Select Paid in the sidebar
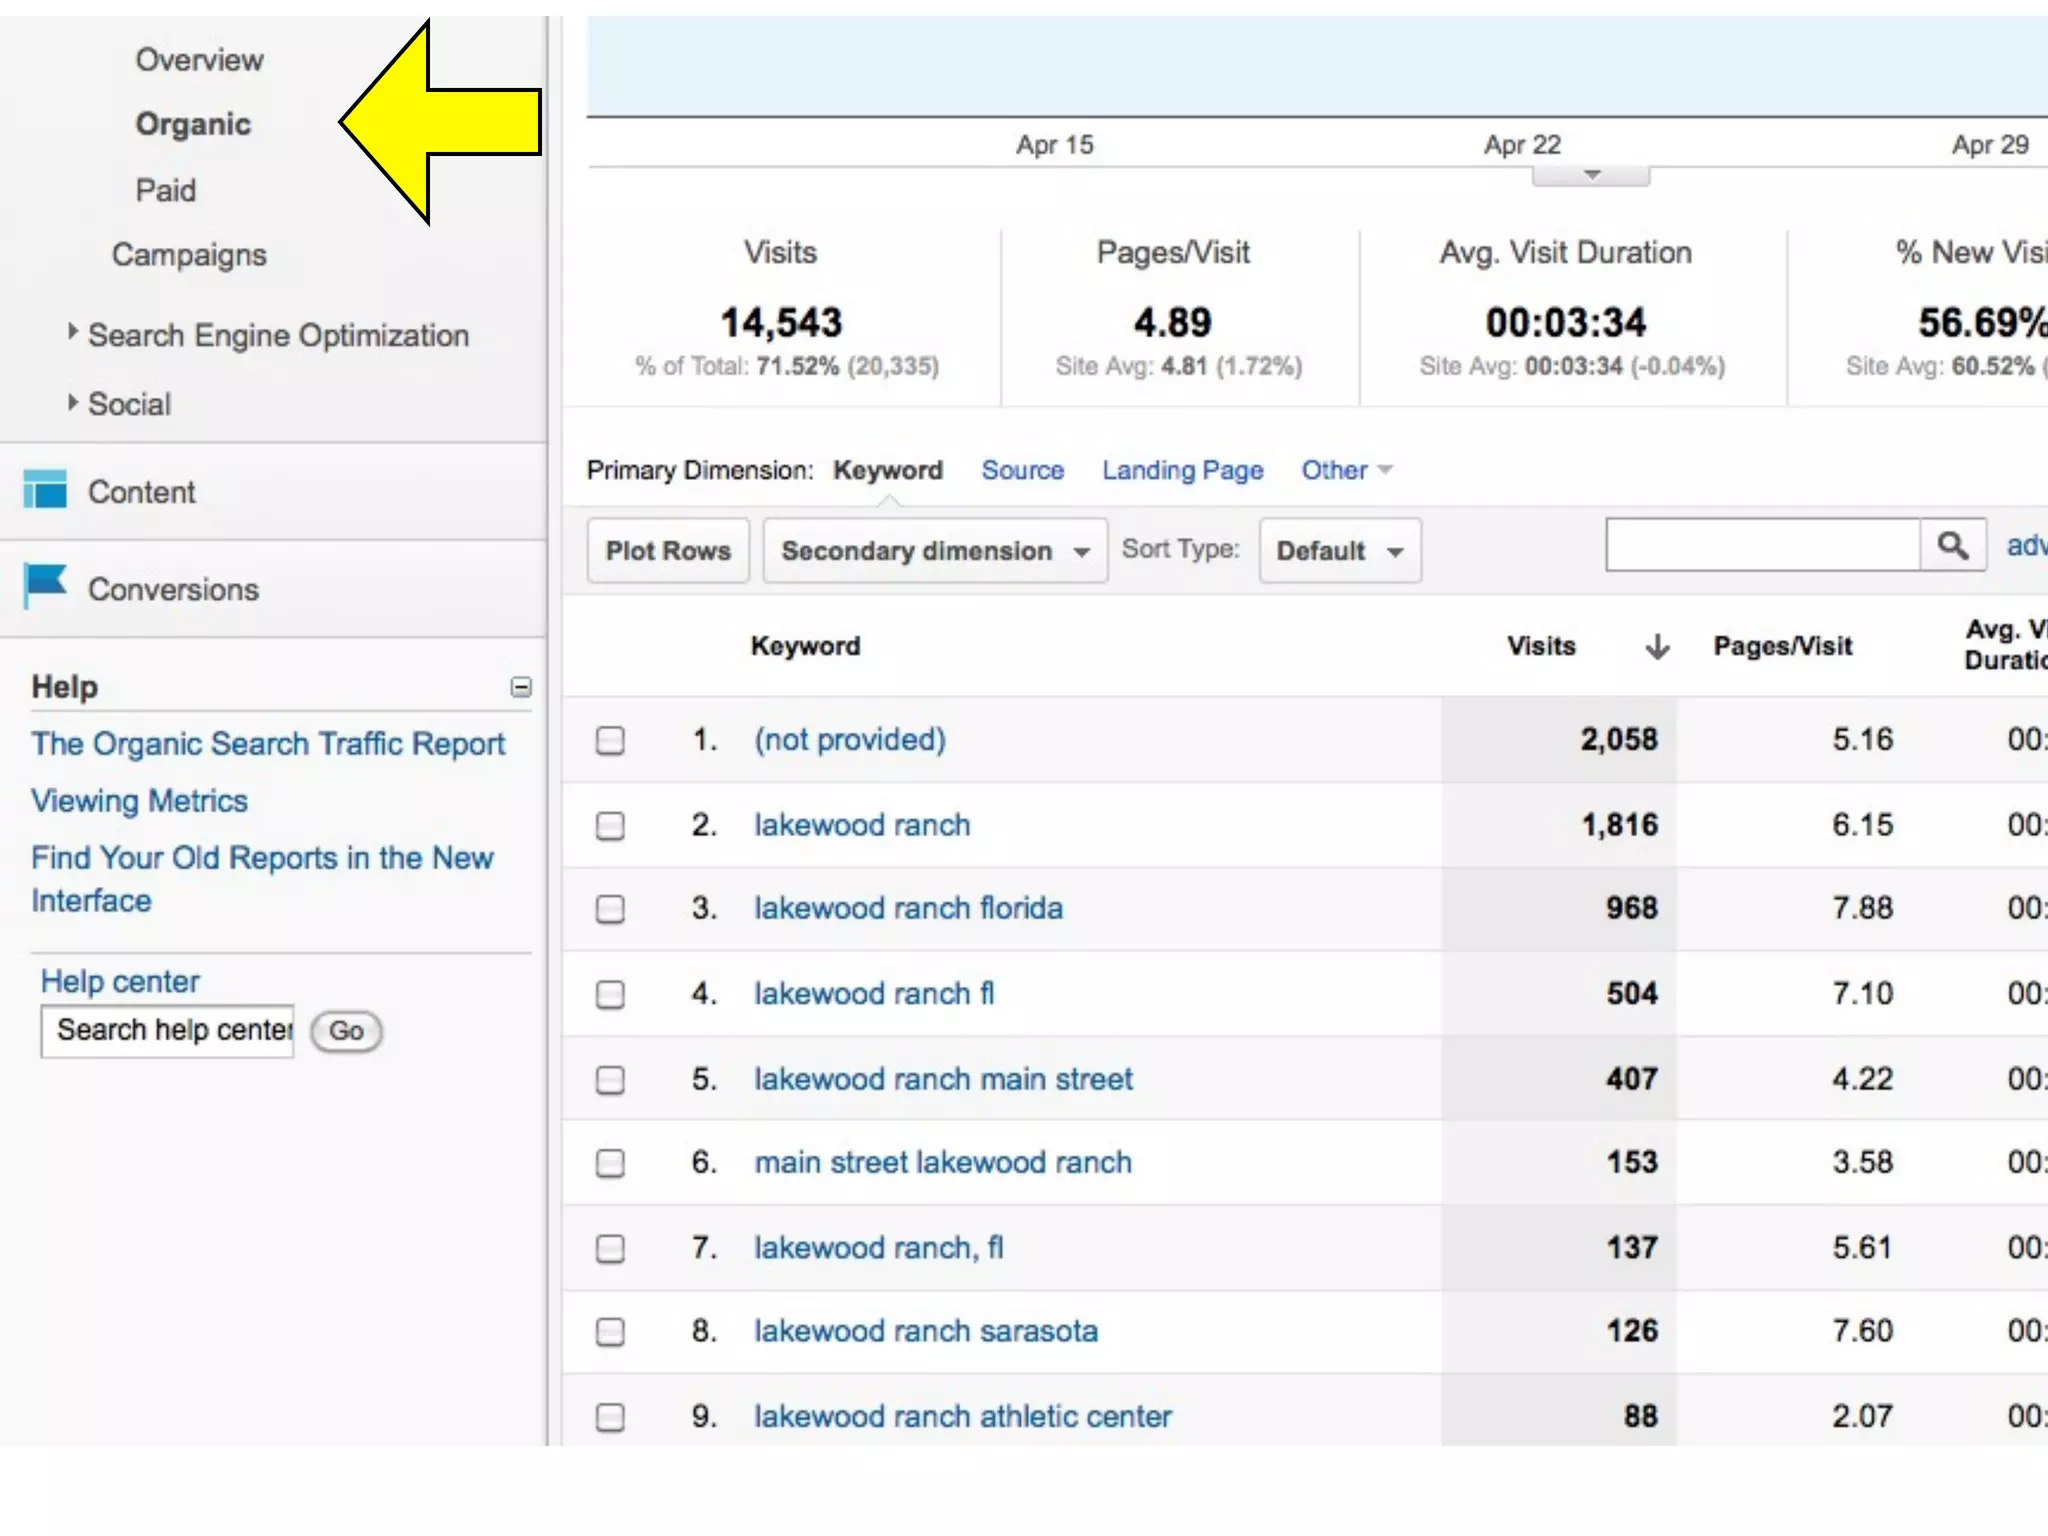 point(166,190)
